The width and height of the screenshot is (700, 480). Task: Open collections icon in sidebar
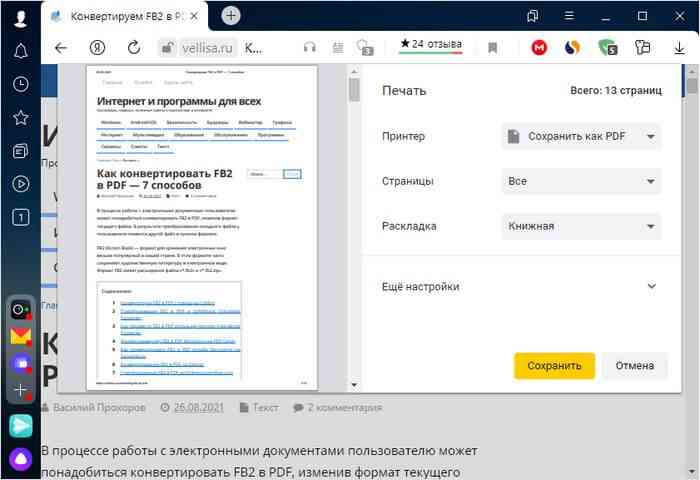(x=21, y=151)
